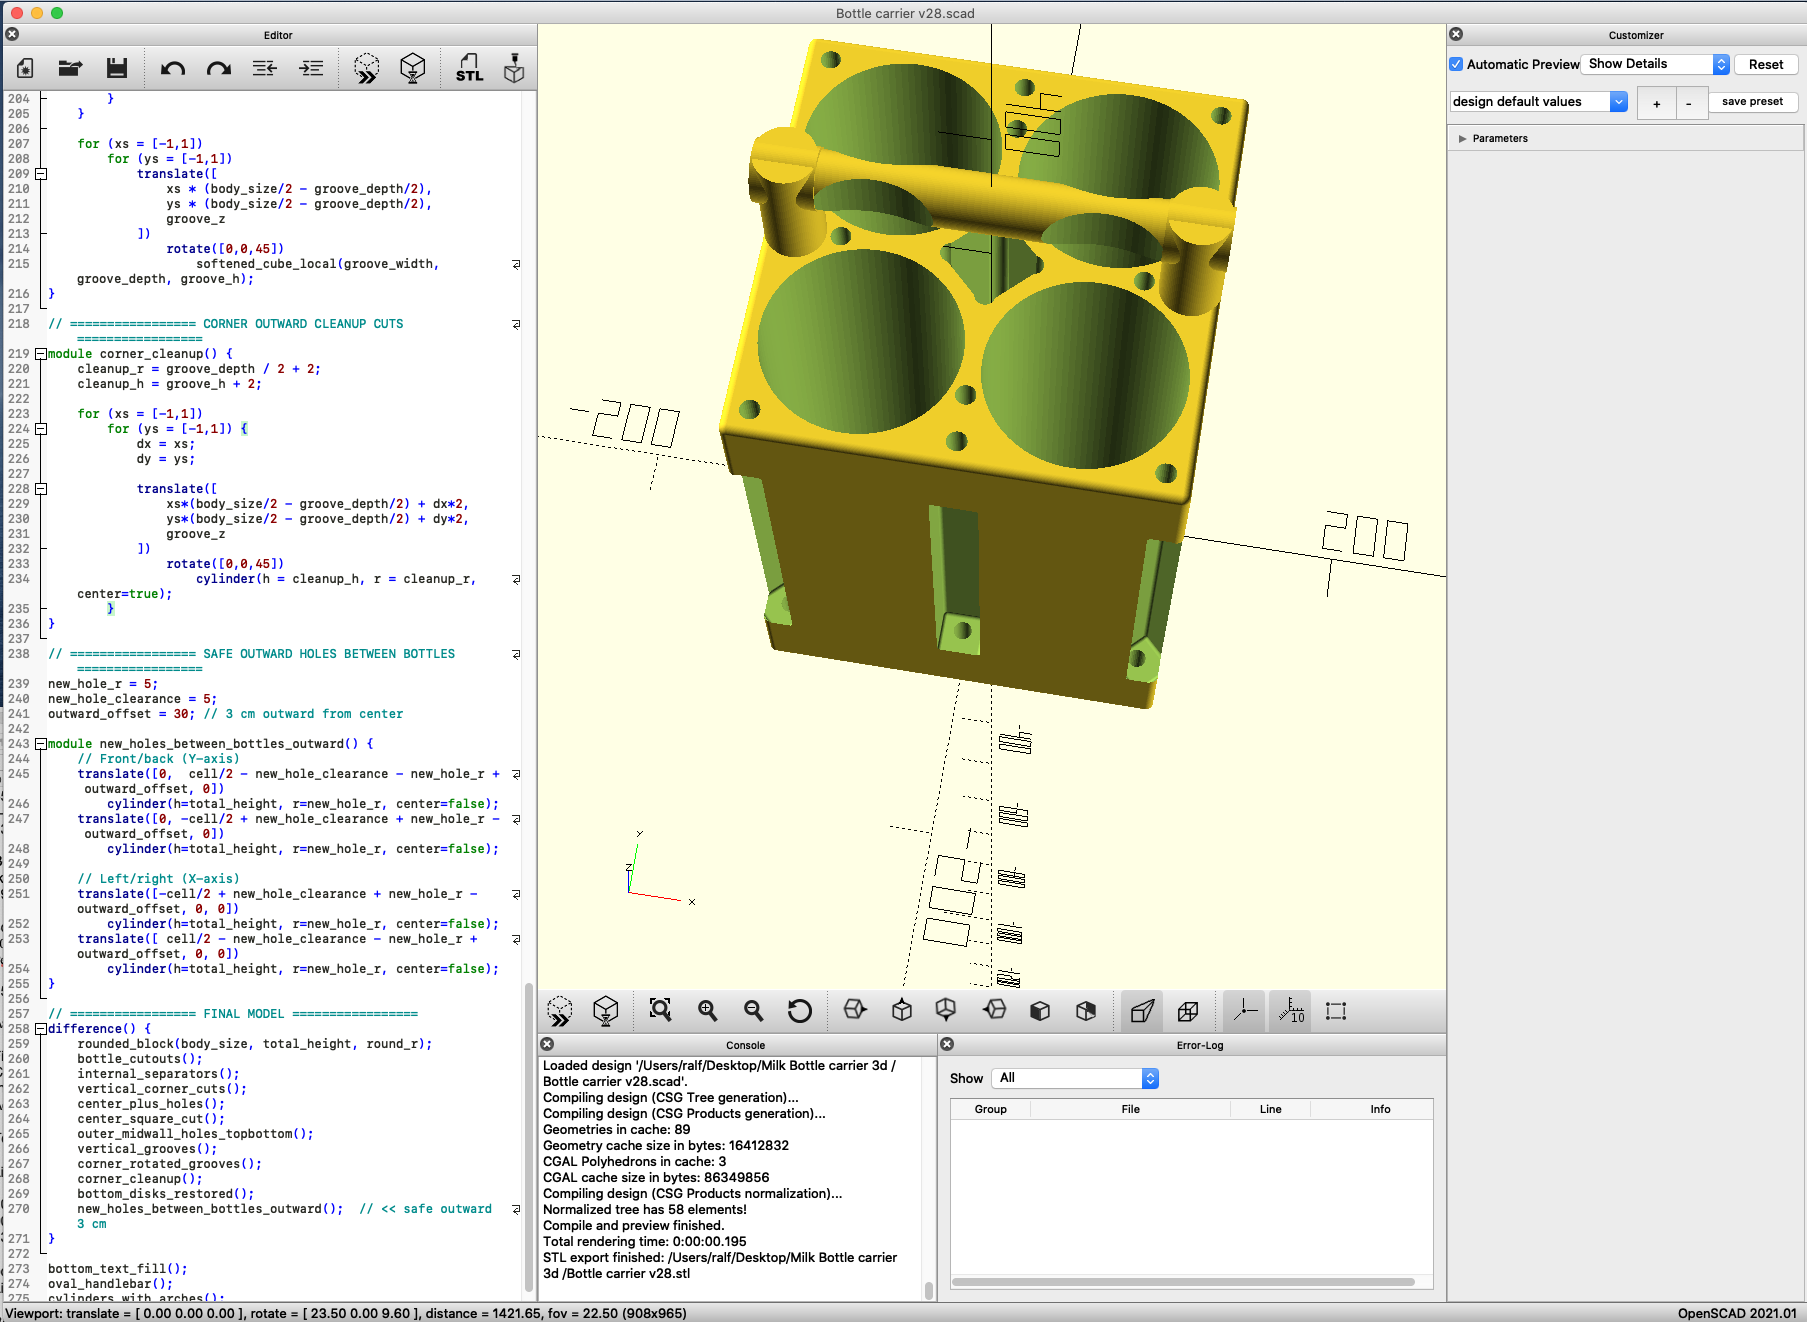Click the Console vertical scrollbar

click(x=928, y=1290)
